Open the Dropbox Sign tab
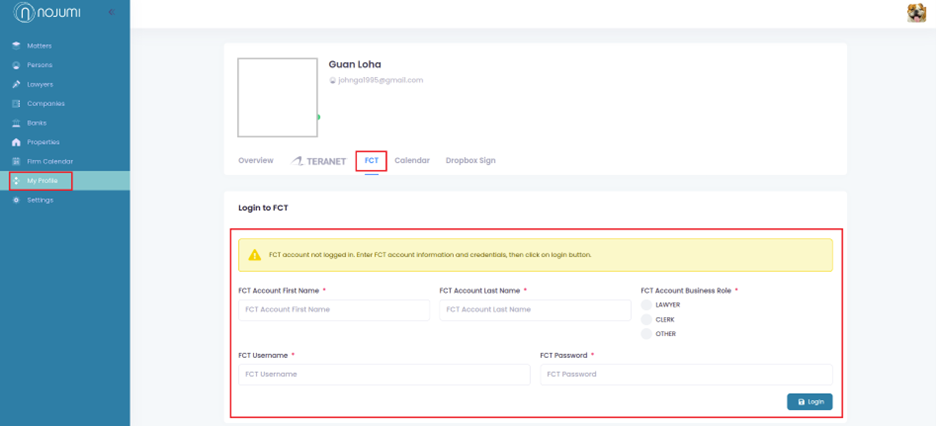This screenshot has width=936, height=426. pos(470,160)
